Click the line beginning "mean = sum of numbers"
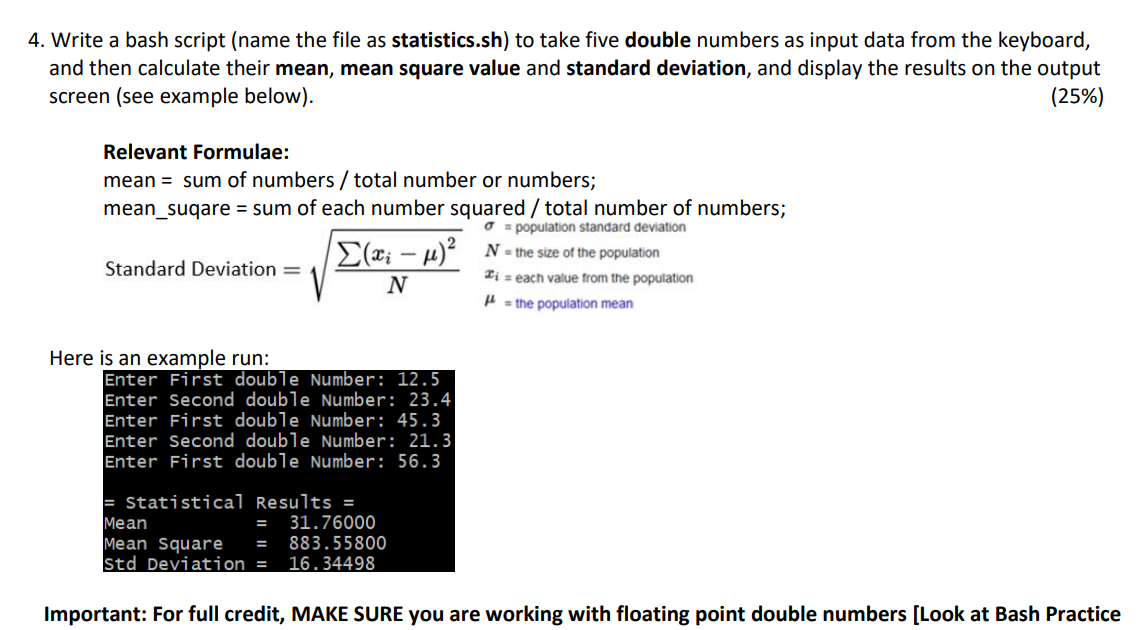The height and width of the screenshot is (630, 1147). (x=350, y=180)
